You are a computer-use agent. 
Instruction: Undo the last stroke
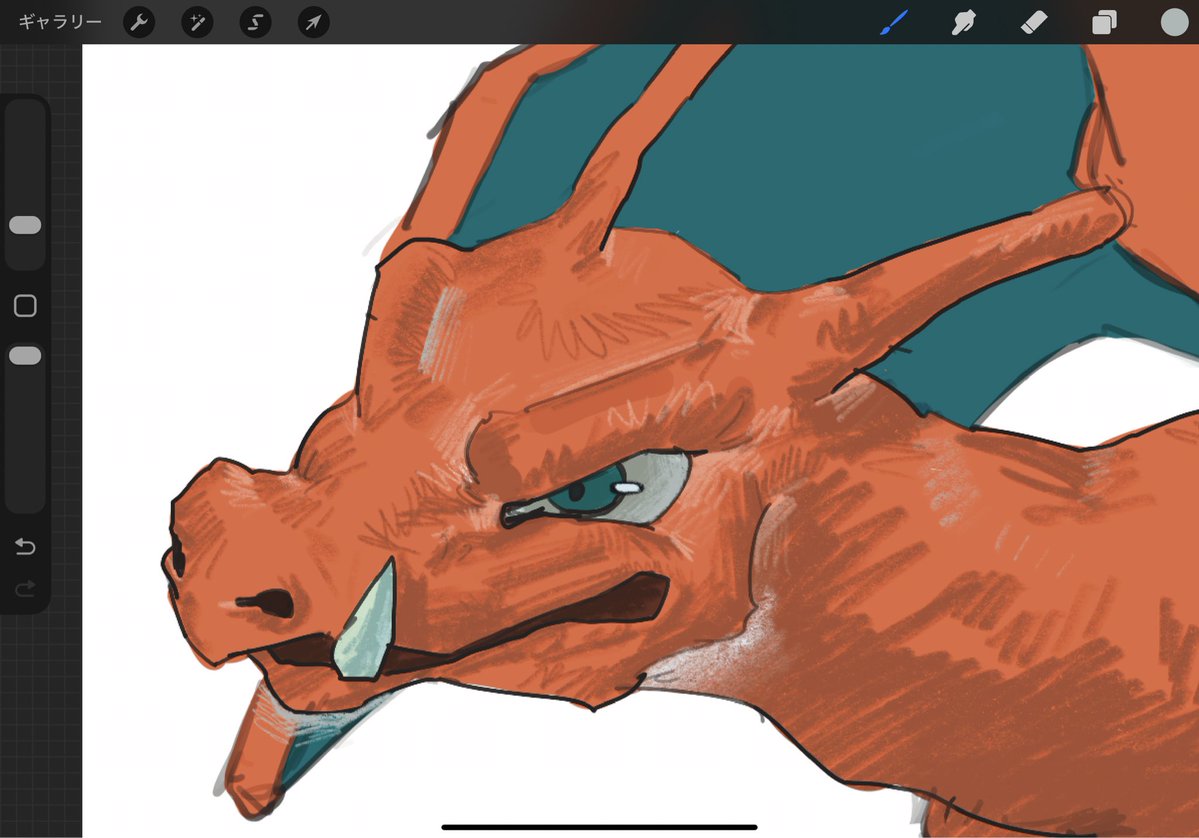(25, 547)
